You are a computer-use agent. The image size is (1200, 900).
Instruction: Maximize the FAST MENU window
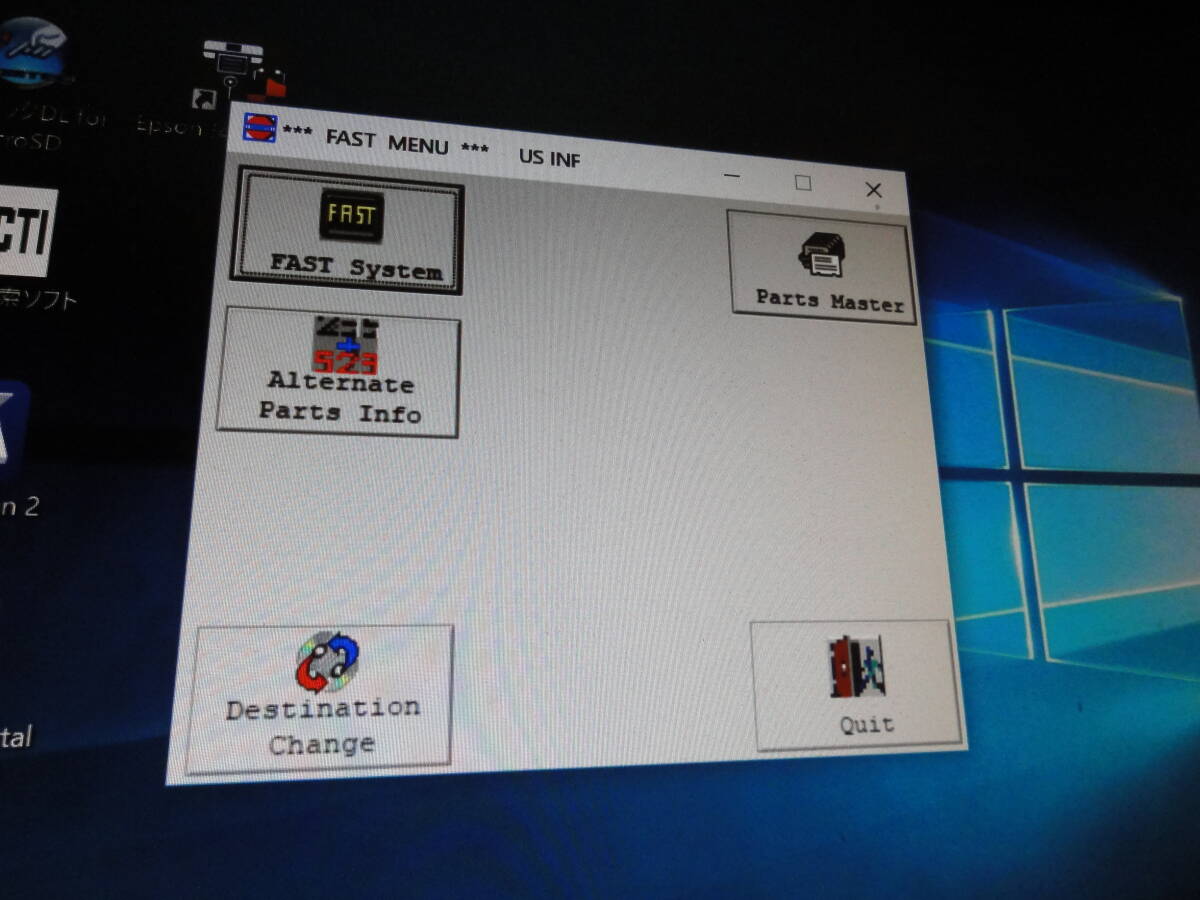pos(803,183)
